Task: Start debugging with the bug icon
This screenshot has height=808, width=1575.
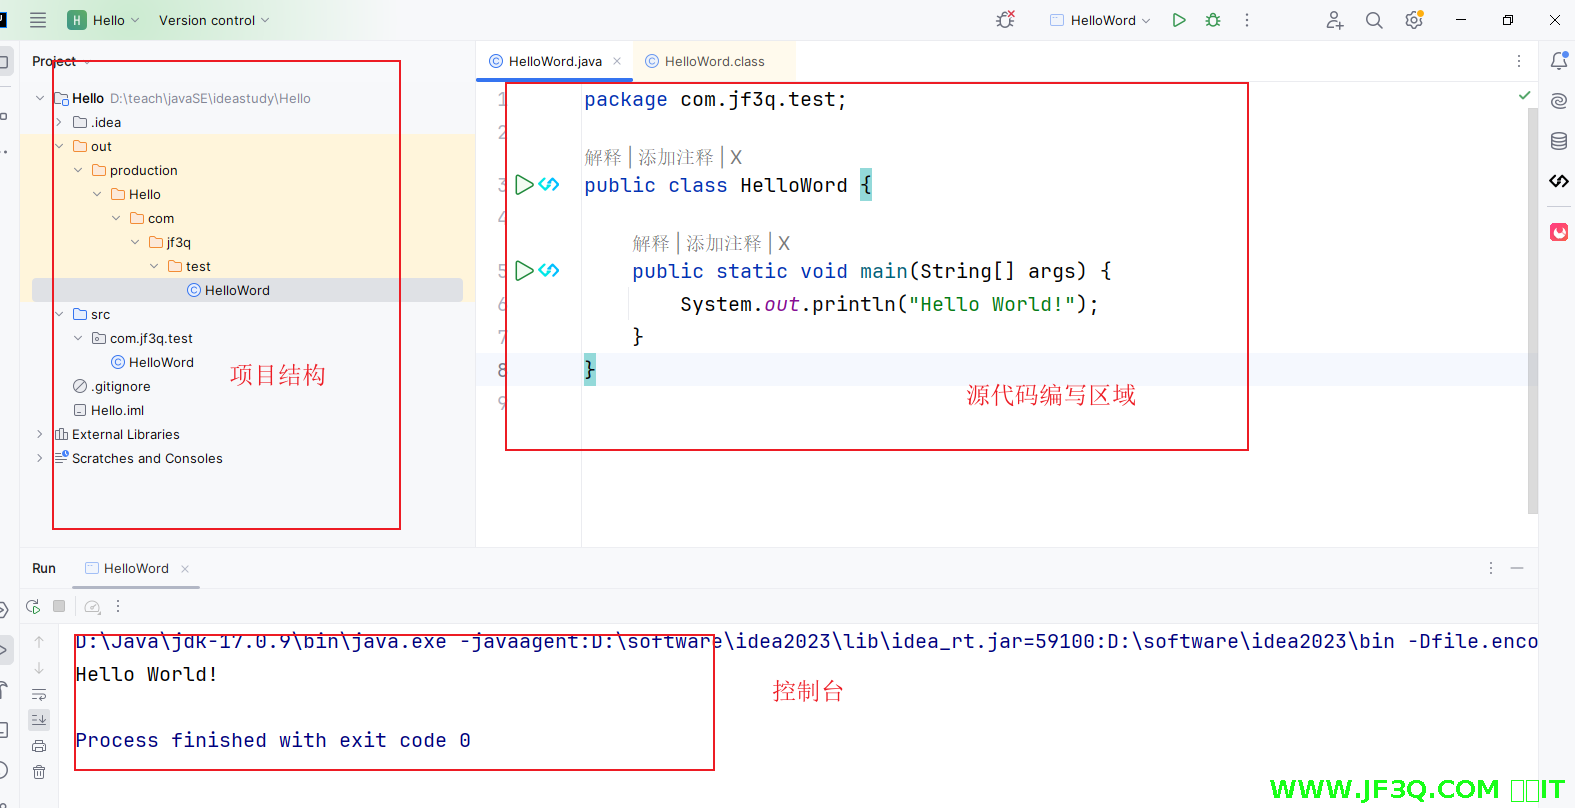Action: click(x=1213, y=20)
